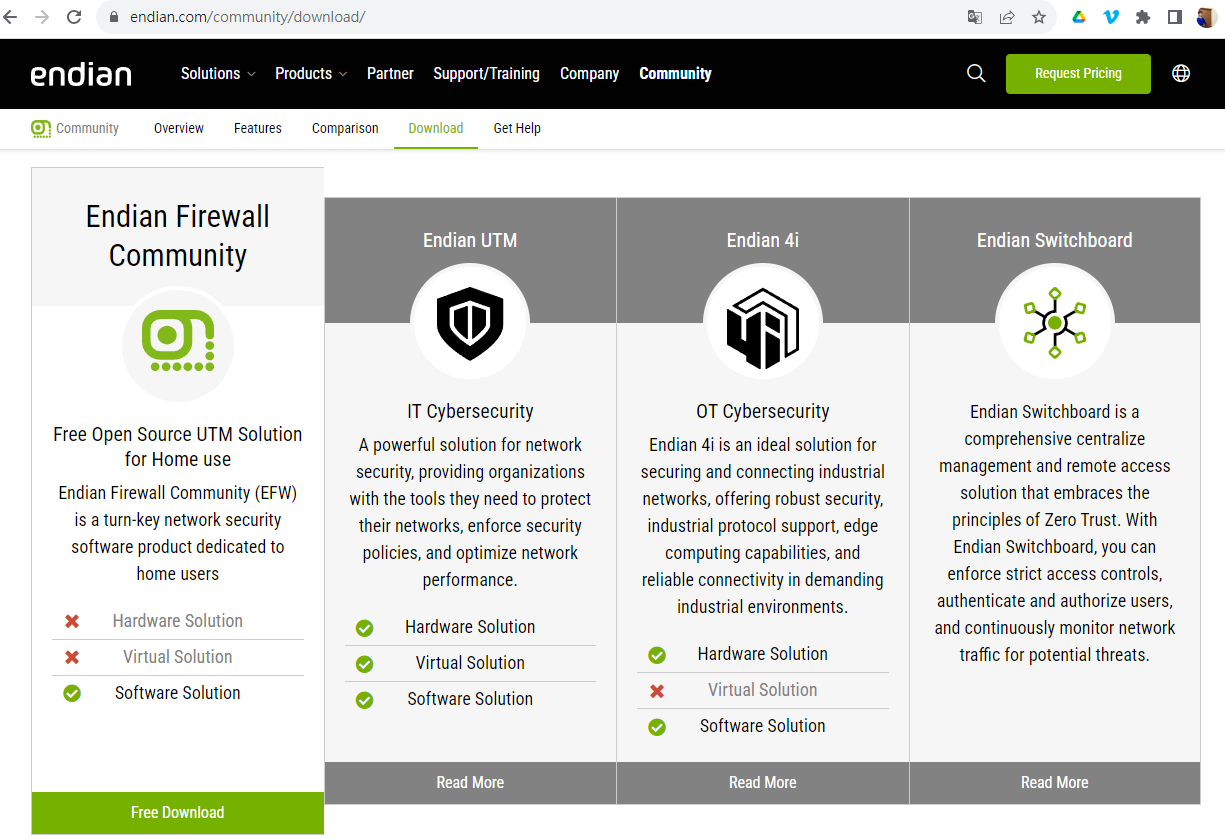Click the browser forward arrow
This screenshot has width=1225, height=840.
tap(42, 17)
